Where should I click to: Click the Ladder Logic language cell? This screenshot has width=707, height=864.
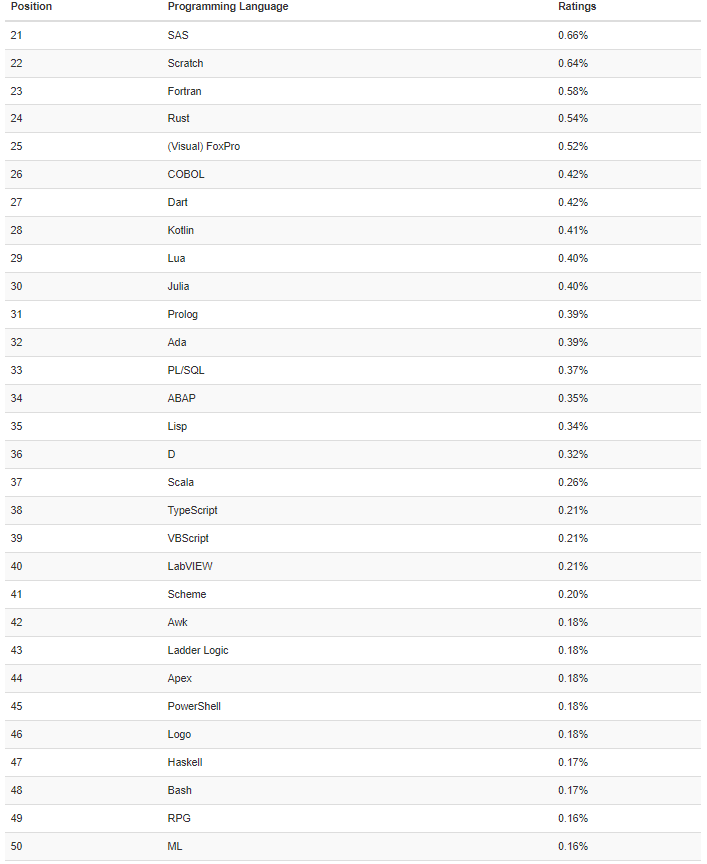(198, 651)
